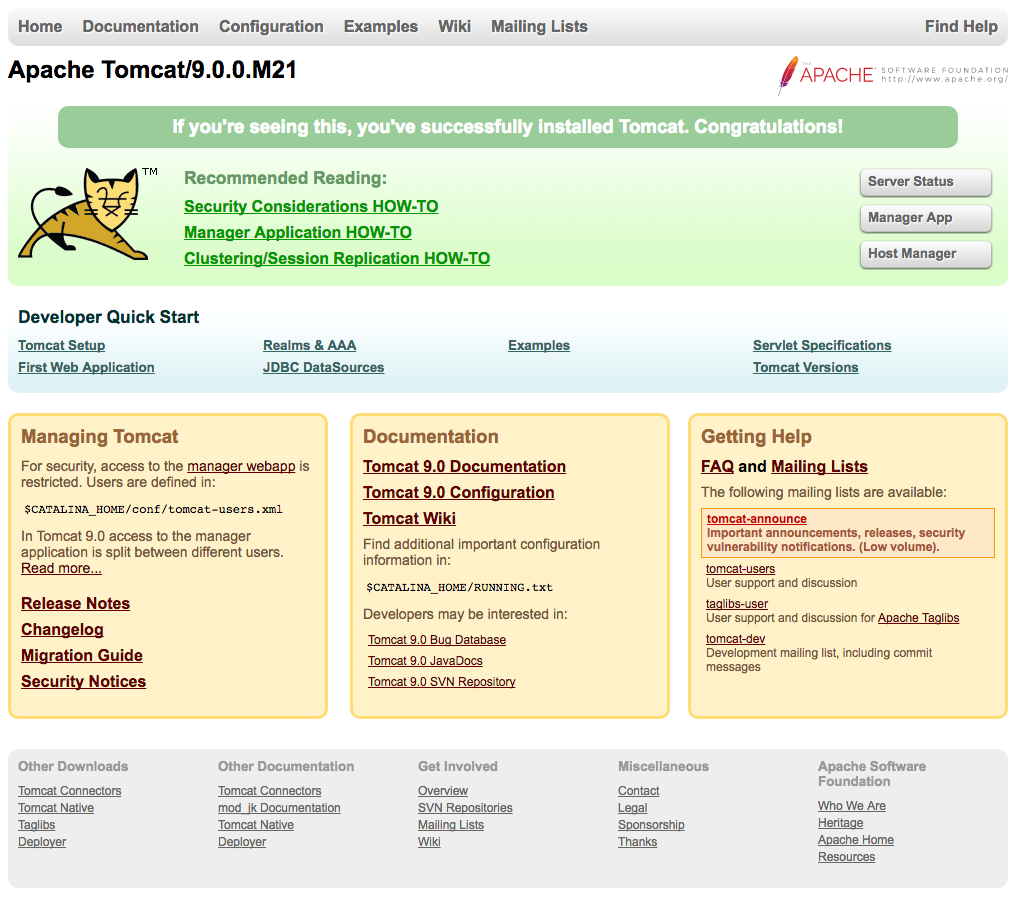Open Security Considerations HOW-TO link
The width and height of the screenshot is (1026, 897).
click(x=311, y=206)
